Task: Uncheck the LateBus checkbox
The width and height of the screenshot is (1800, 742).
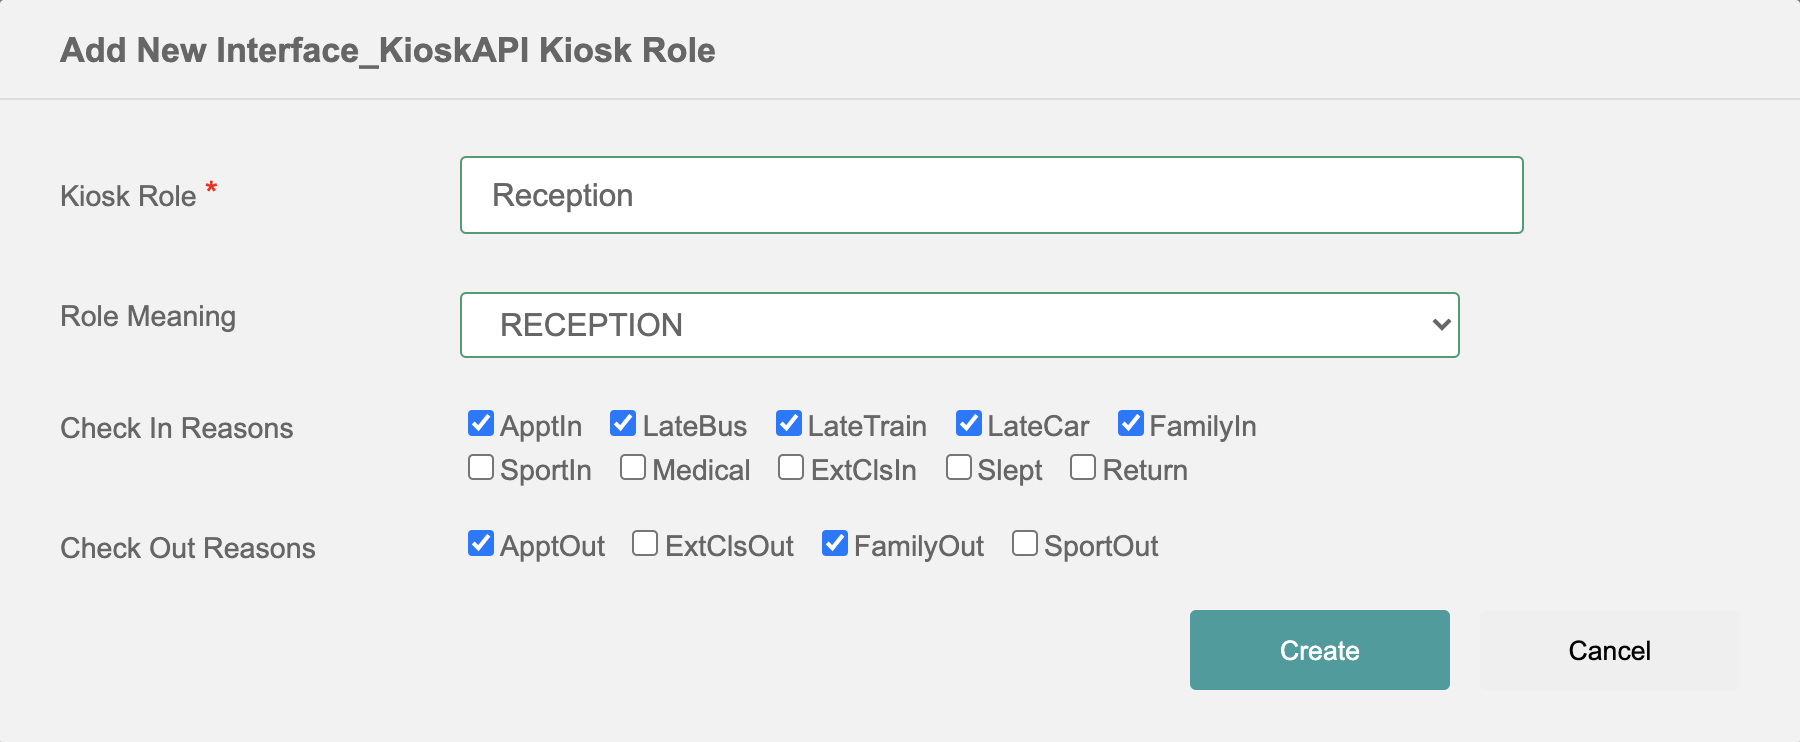Action: coord(623,424)
